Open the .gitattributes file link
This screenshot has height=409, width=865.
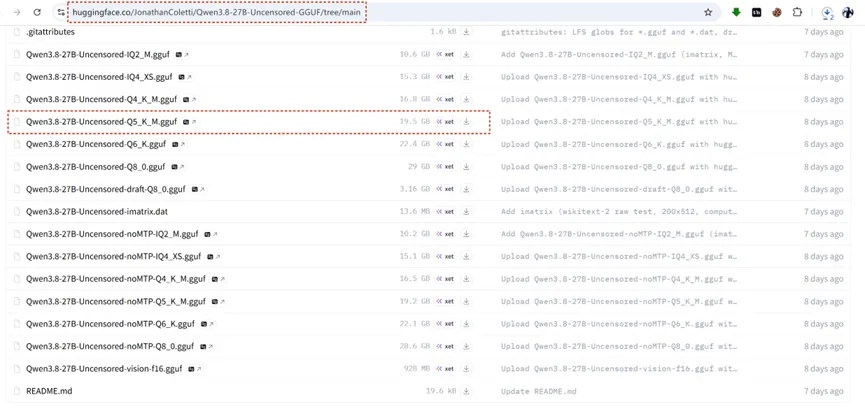click(50, 32)
